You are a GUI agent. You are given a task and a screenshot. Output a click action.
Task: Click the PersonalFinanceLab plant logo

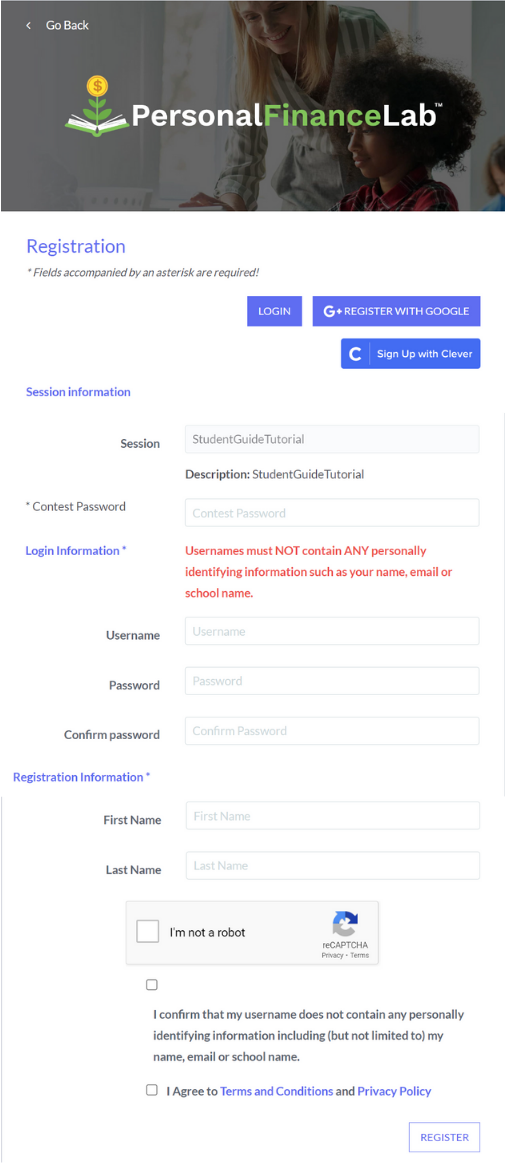pos(97,105)
